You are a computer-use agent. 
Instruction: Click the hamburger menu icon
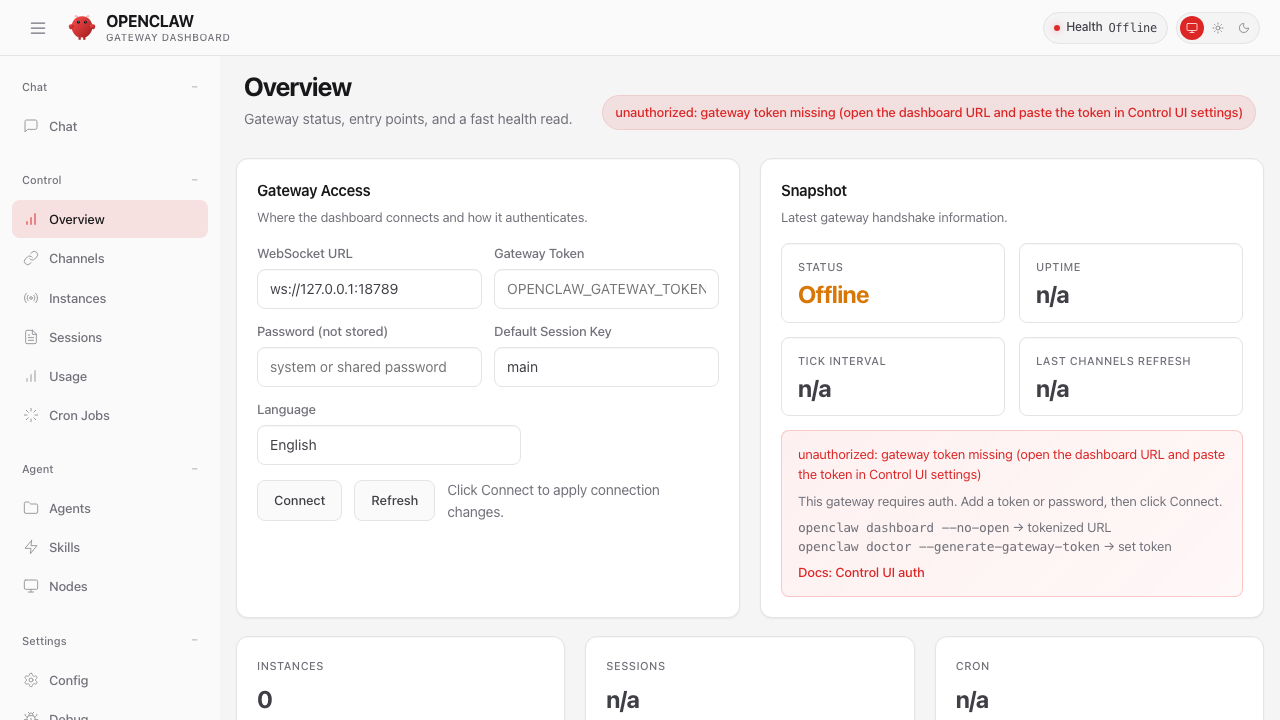(x=38, y=28)
